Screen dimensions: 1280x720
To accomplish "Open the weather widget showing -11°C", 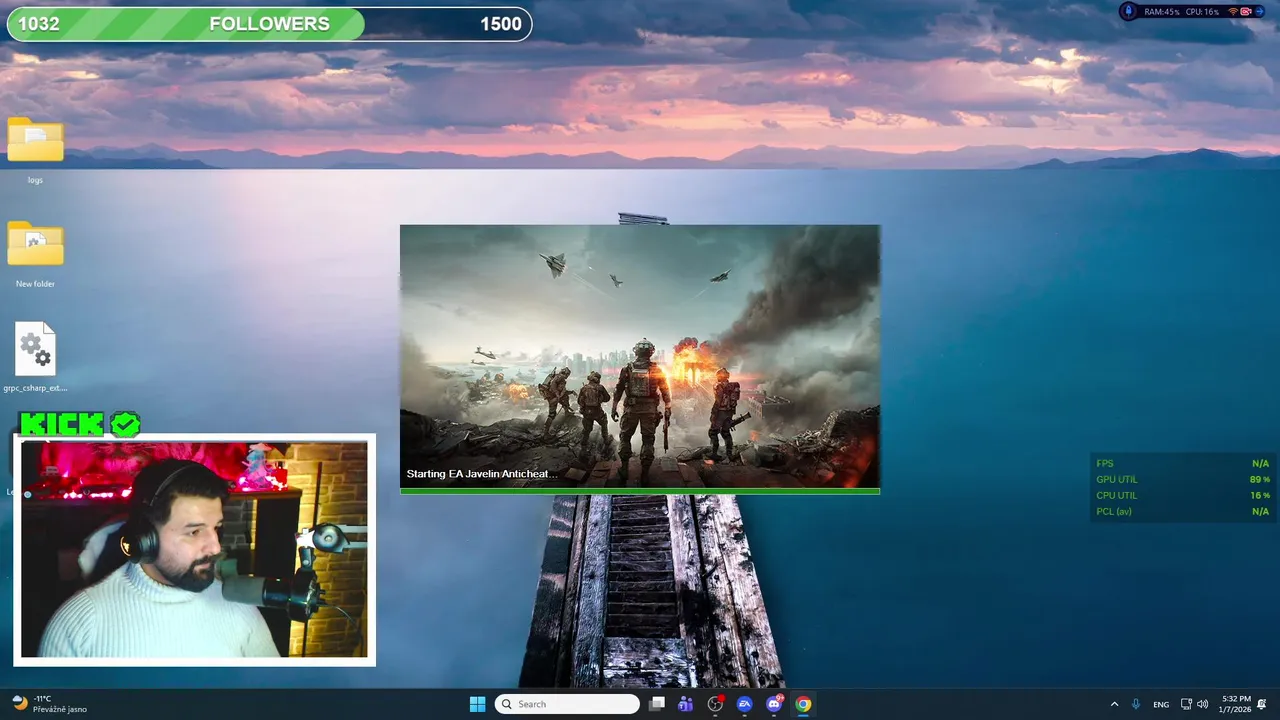I will pyautogui.click(x=49, y=704).
